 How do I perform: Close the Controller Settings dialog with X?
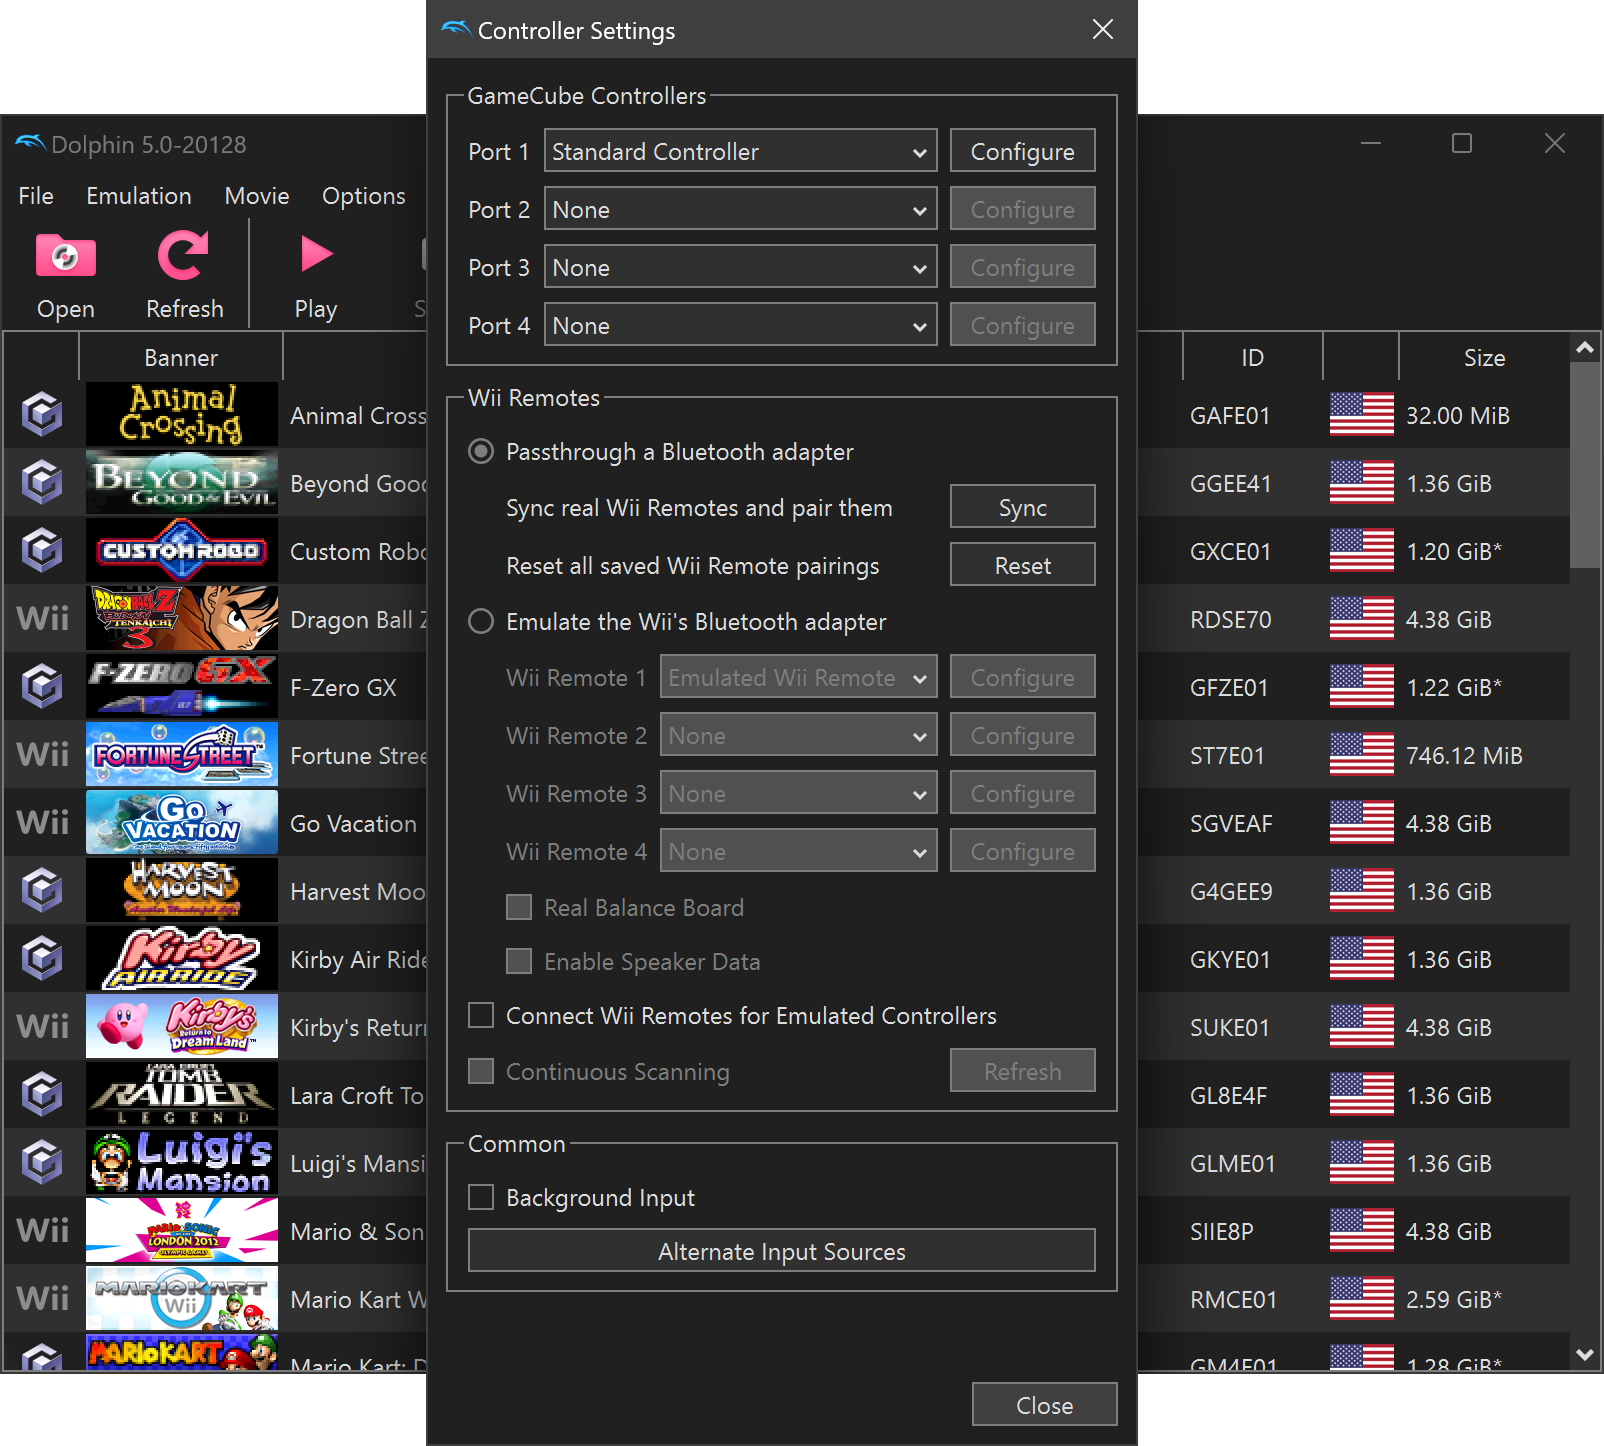tap(1102, 29)
